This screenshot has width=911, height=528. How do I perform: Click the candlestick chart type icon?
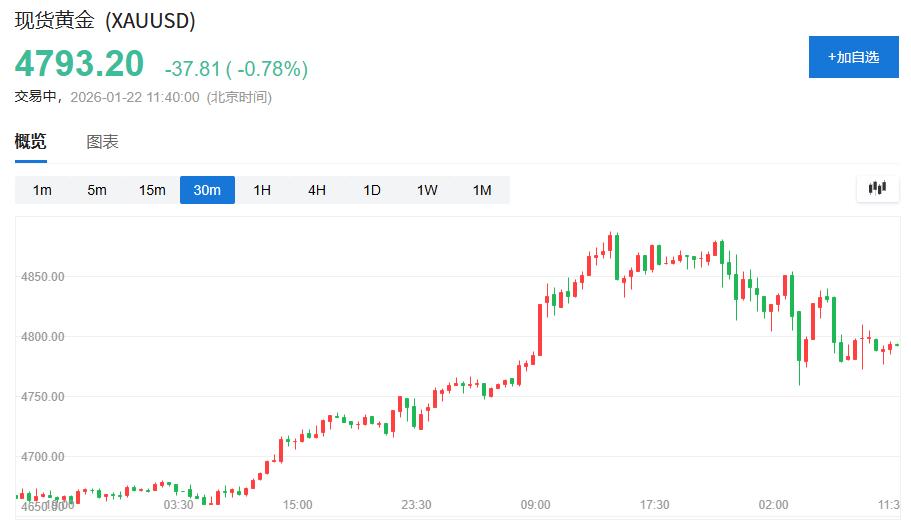click(x=878, y=188)
